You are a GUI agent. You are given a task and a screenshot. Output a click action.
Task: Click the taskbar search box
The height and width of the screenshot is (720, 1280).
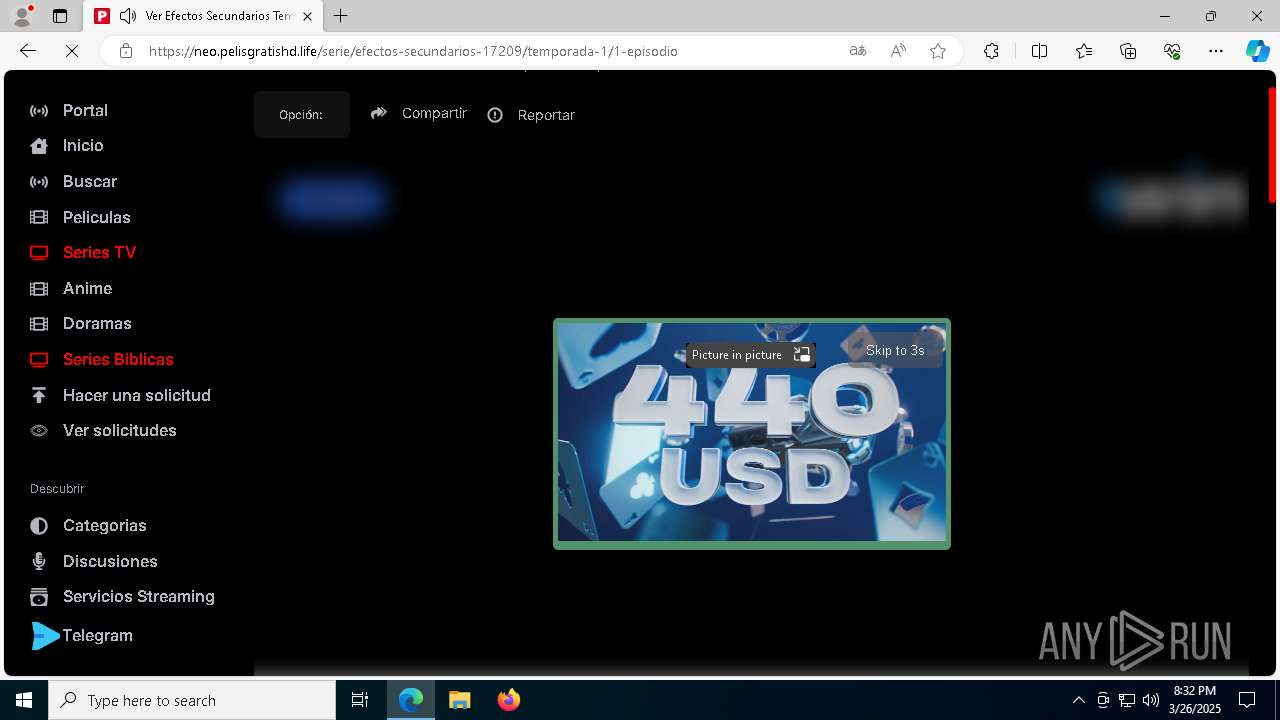point(192,700)
